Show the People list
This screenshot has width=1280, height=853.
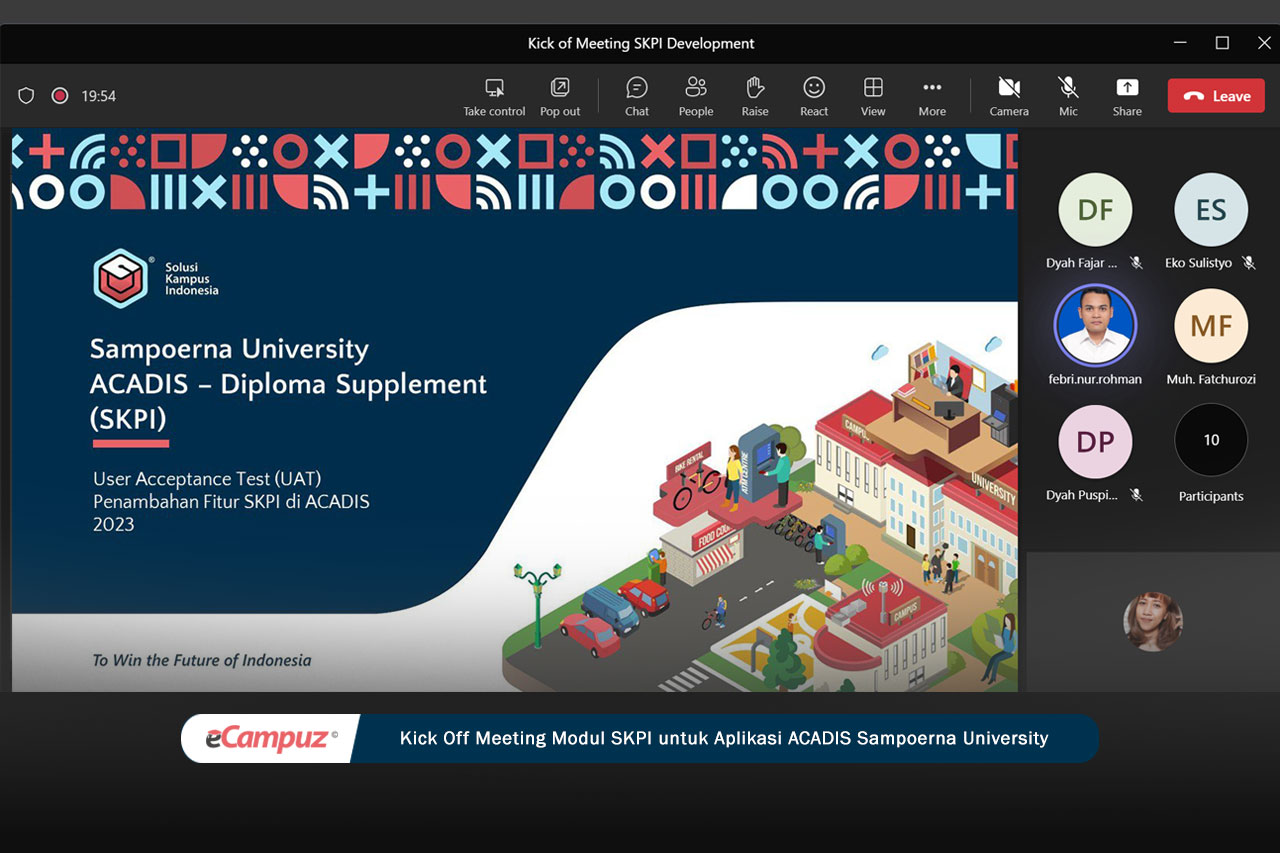pyautogui.click(x=696, y=97)
